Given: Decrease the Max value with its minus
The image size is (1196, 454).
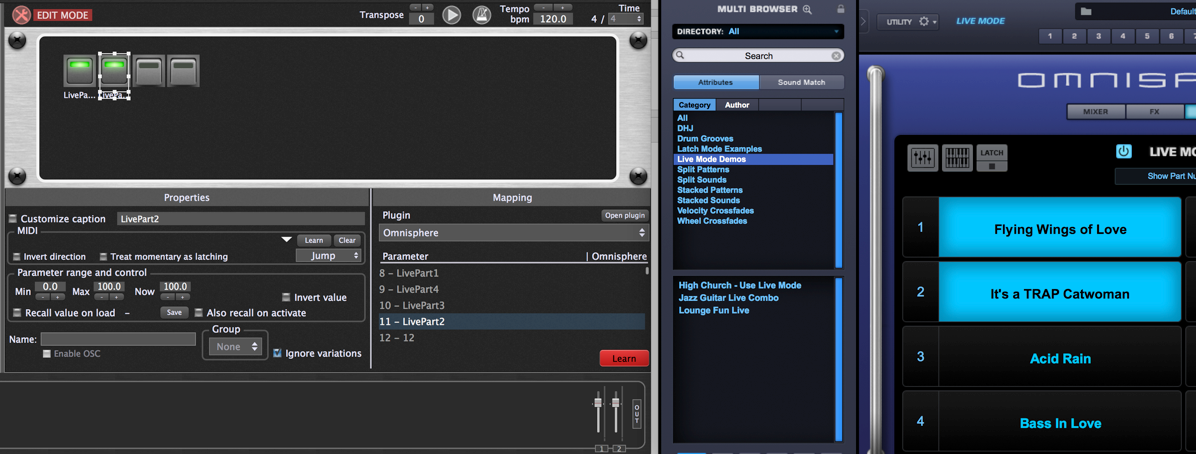Looking at the screenshot, I should 101,297.
